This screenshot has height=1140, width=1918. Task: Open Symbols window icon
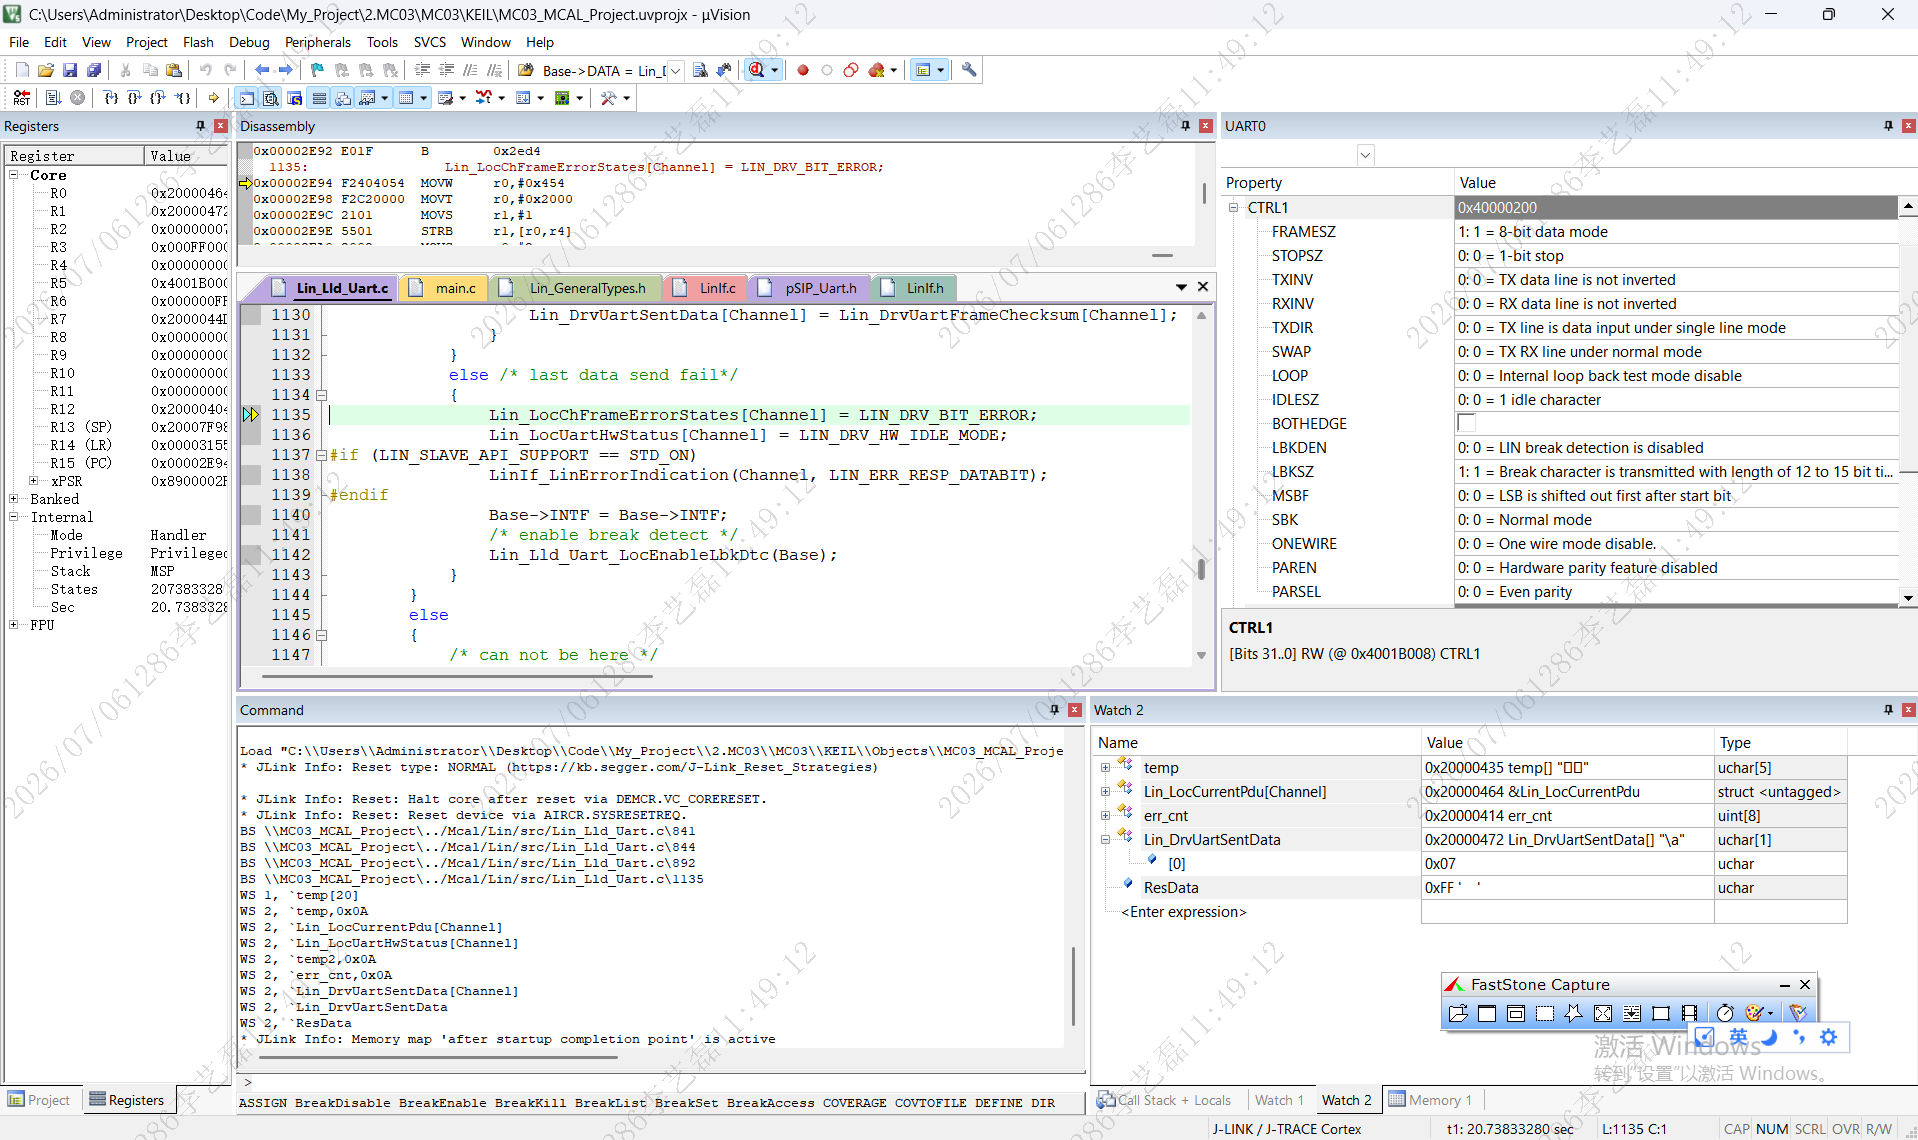pyautogui.click(x=295, y=98)
